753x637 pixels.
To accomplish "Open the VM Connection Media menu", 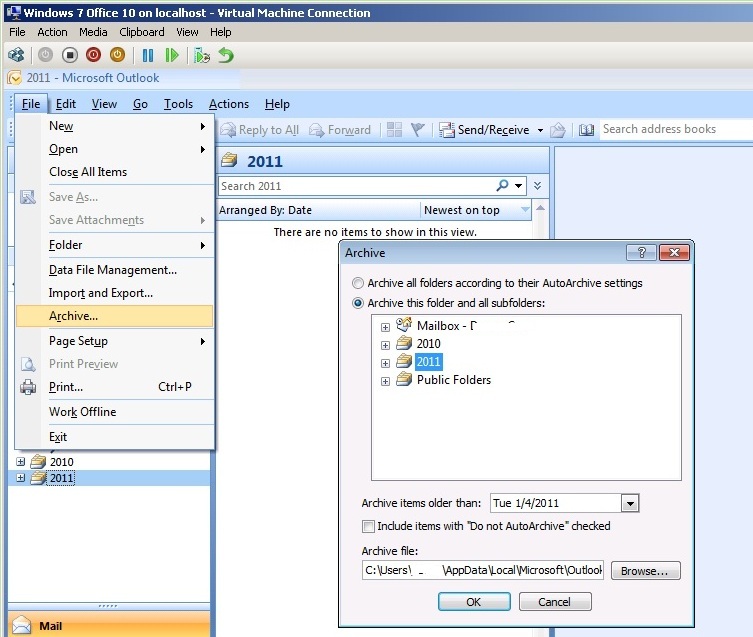I will click(93, 32).
